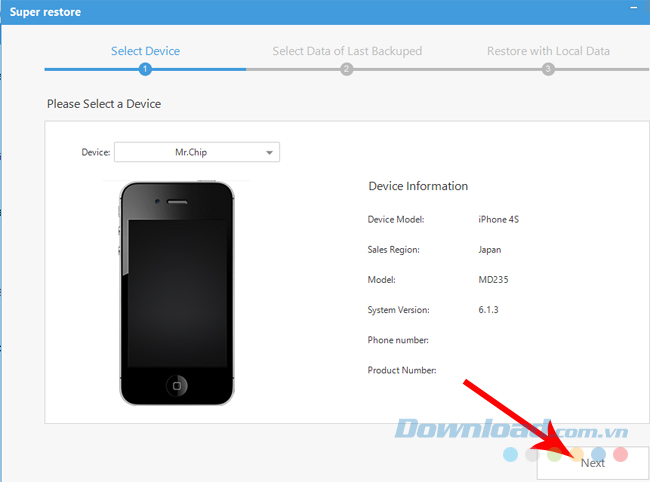Click the step 3 circle marker
The image size is (650, 482).
(x=548, y=69)
